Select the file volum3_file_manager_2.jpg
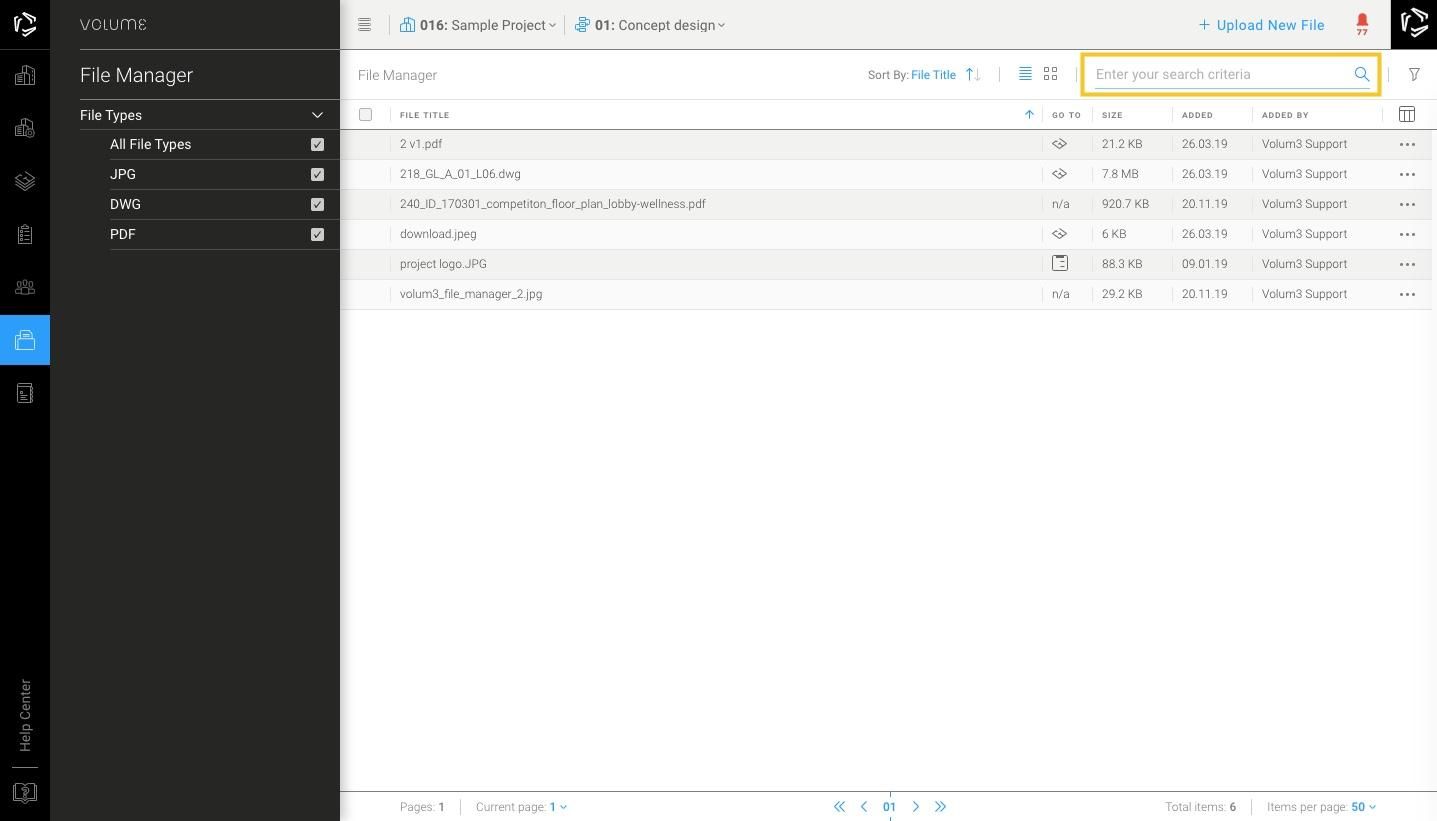The image size is (1437, 821). pyautogui.click(x=471, y=294)
